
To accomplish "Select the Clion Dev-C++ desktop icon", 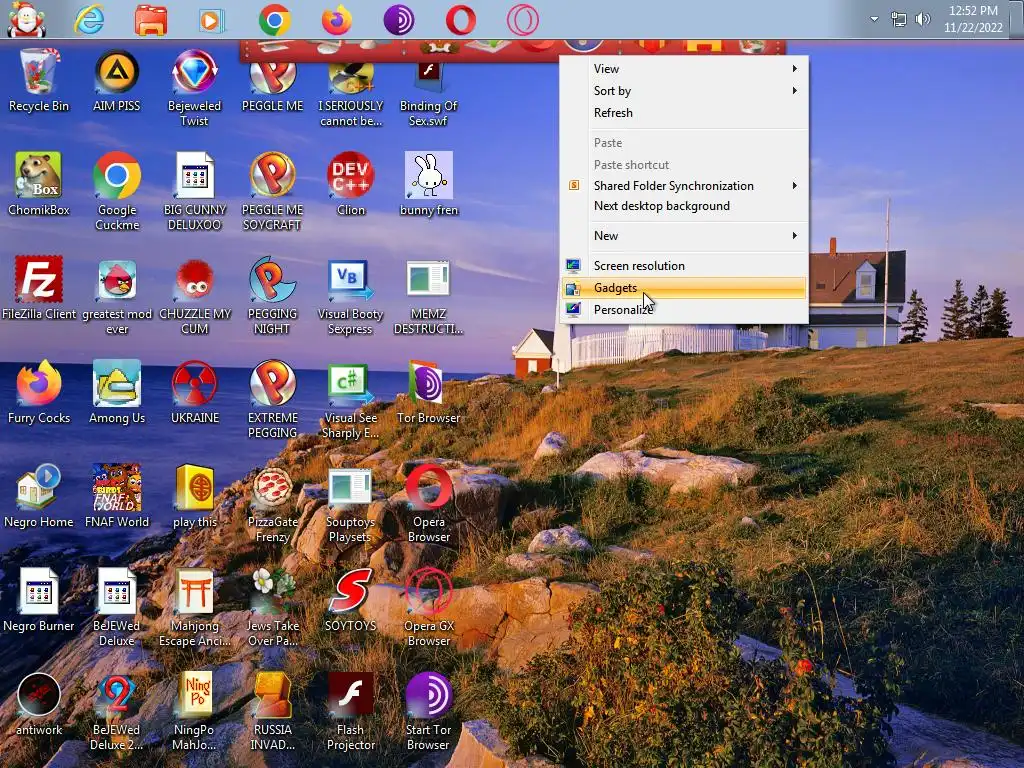I will [x=351, y=185].
